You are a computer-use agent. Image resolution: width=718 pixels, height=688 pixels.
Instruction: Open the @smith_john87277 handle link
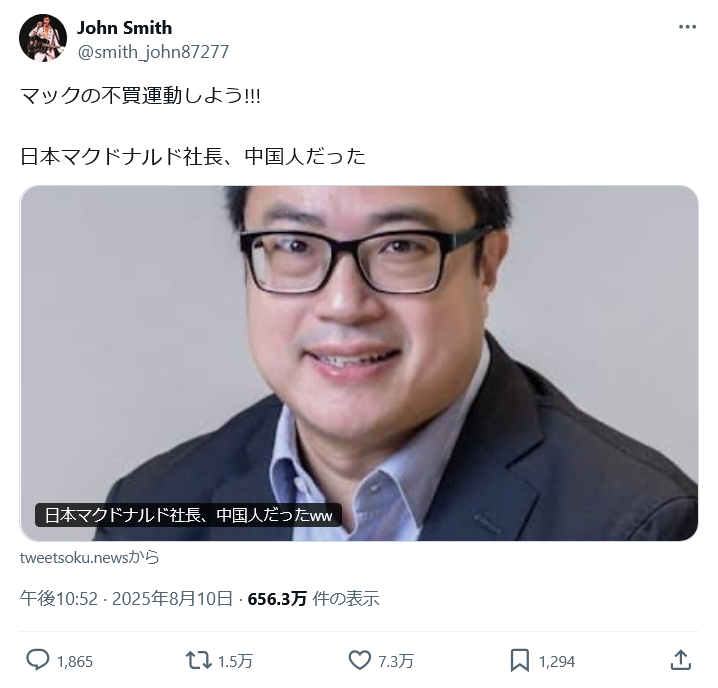click(153, 52)
